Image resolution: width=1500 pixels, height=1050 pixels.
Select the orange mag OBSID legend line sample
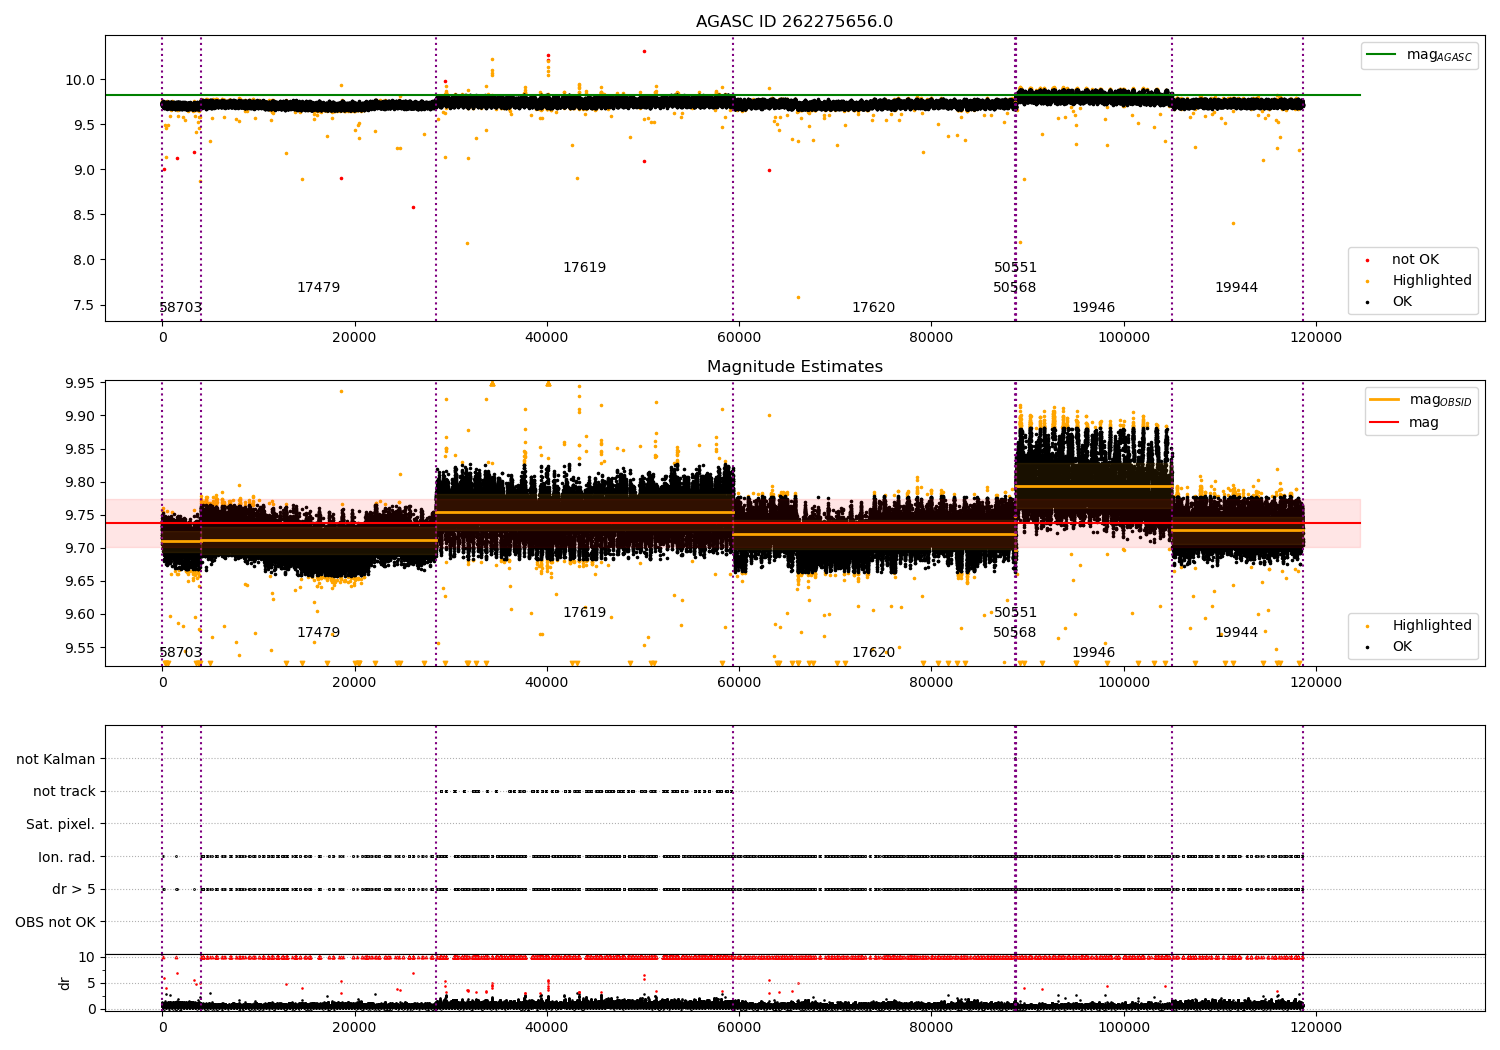(1384, 400)
